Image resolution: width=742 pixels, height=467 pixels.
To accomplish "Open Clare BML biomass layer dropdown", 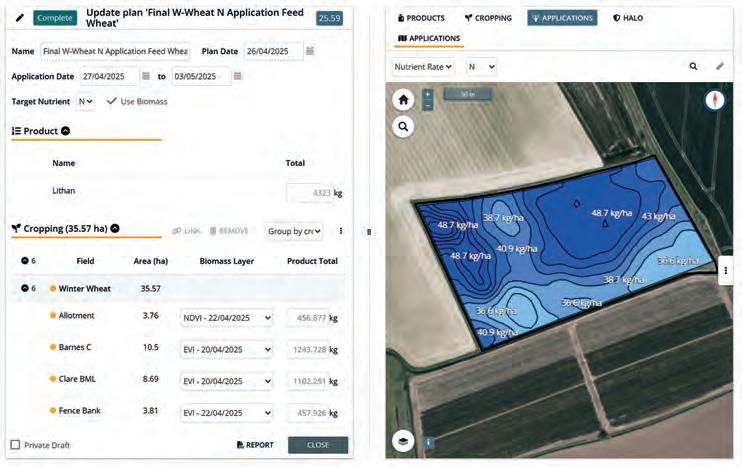I will (x=227, y=381).
